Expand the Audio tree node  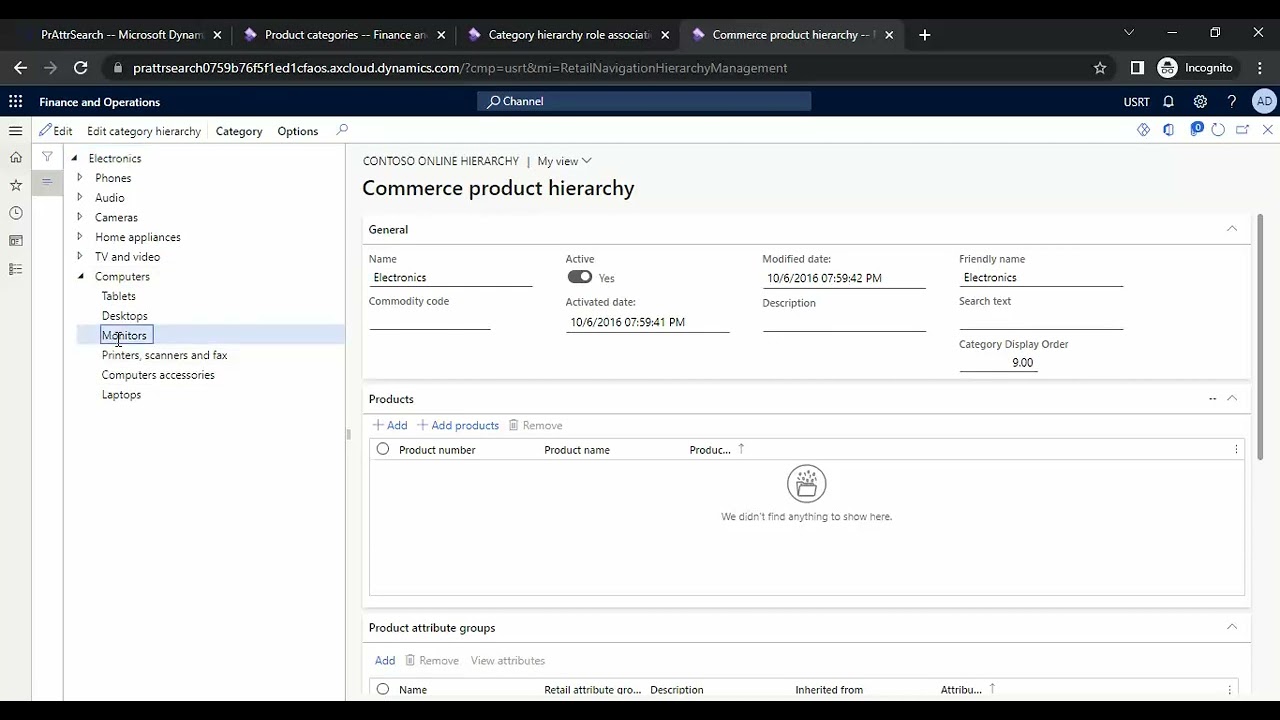[x=80, y=197]
